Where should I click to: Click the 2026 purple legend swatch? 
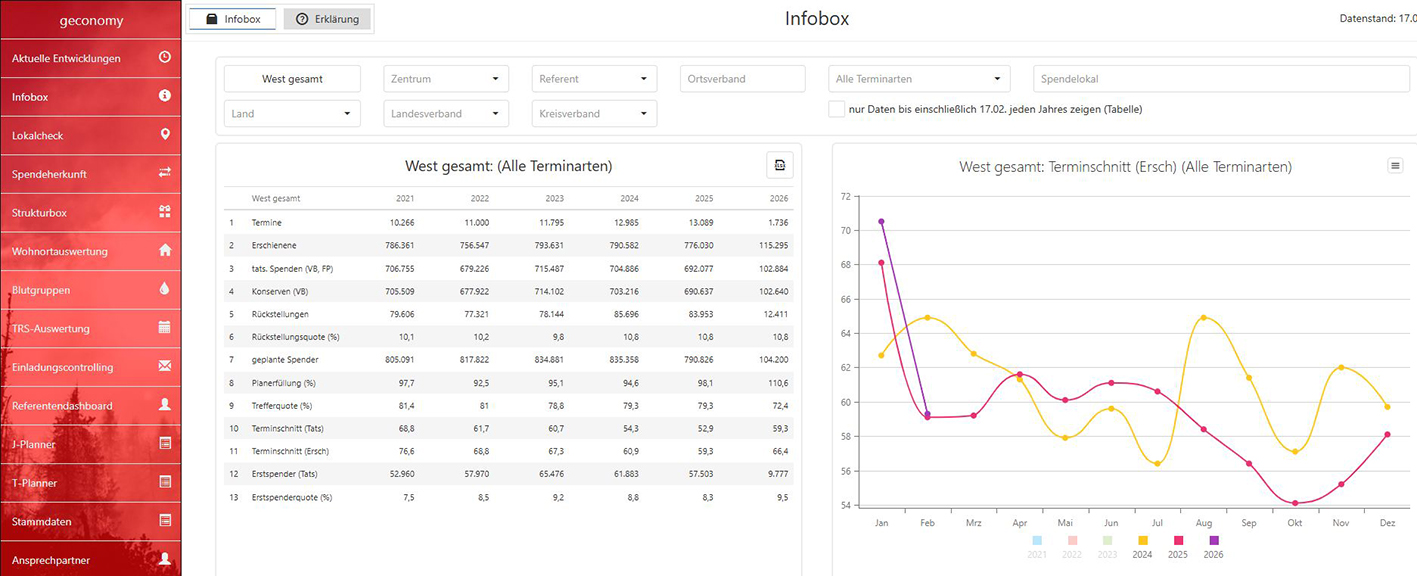(1213, 541)
